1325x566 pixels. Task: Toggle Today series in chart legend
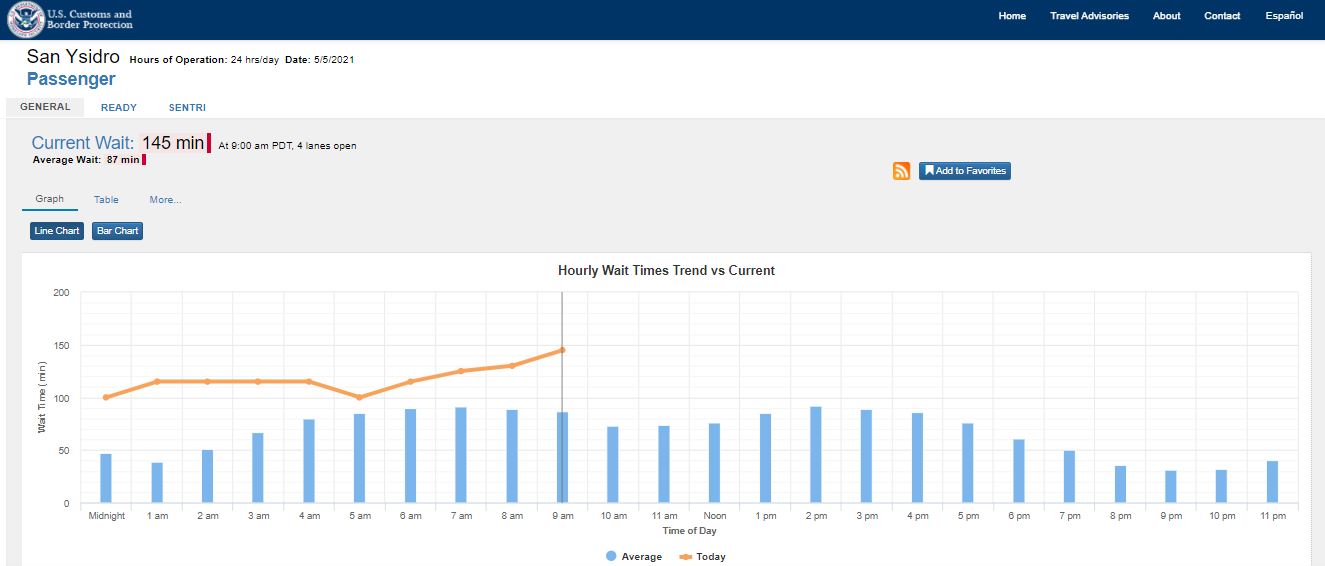pos(702,557)
